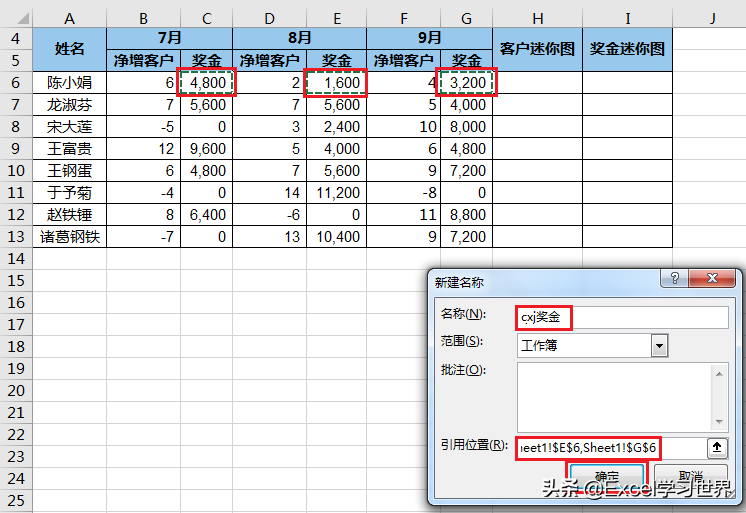Select row 20 header

[x=16, y=391]
